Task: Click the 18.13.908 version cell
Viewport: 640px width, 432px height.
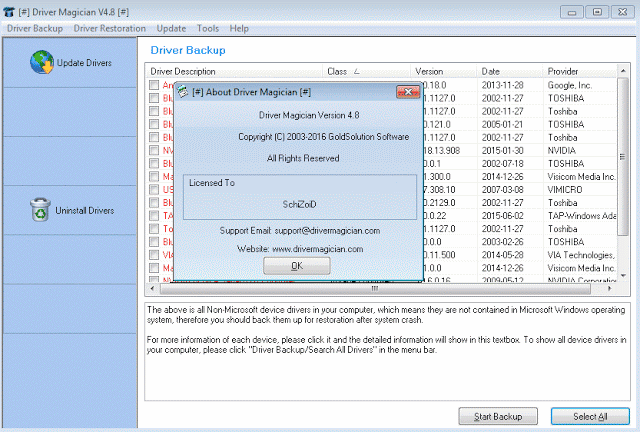Action: [x=442, y=150]
